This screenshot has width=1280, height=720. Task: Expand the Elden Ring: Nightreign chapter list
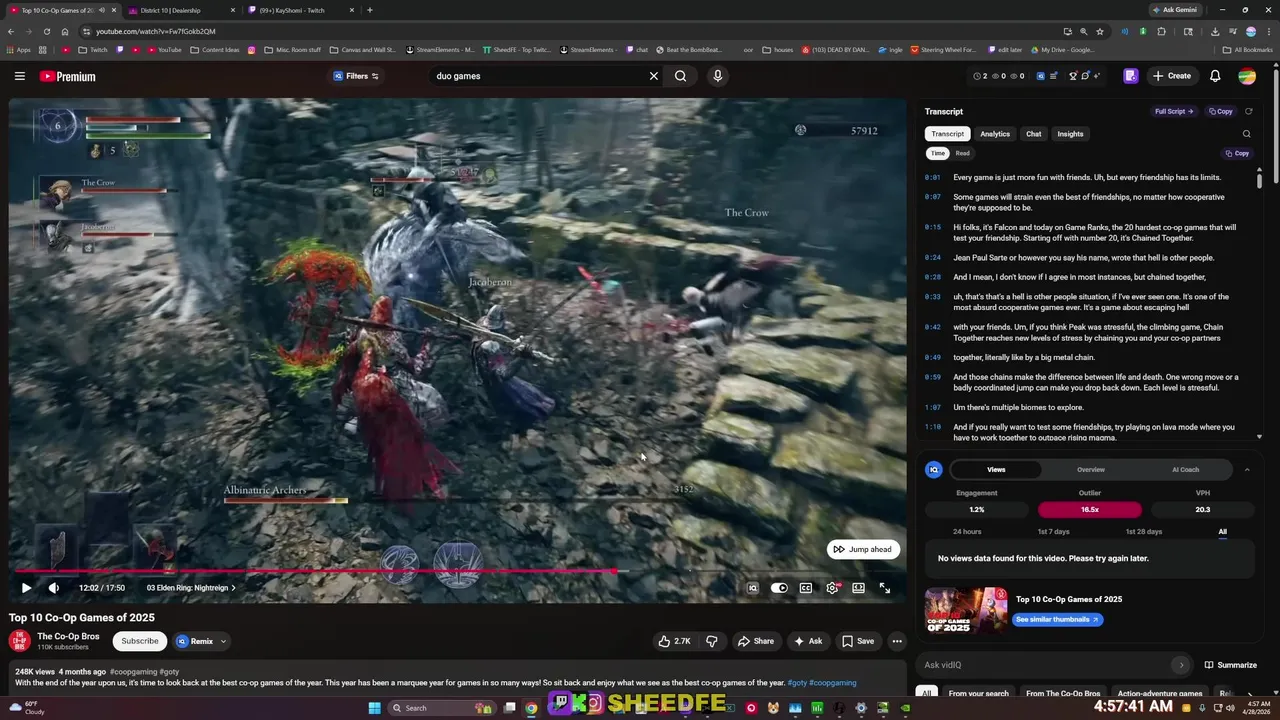point(191,588)
